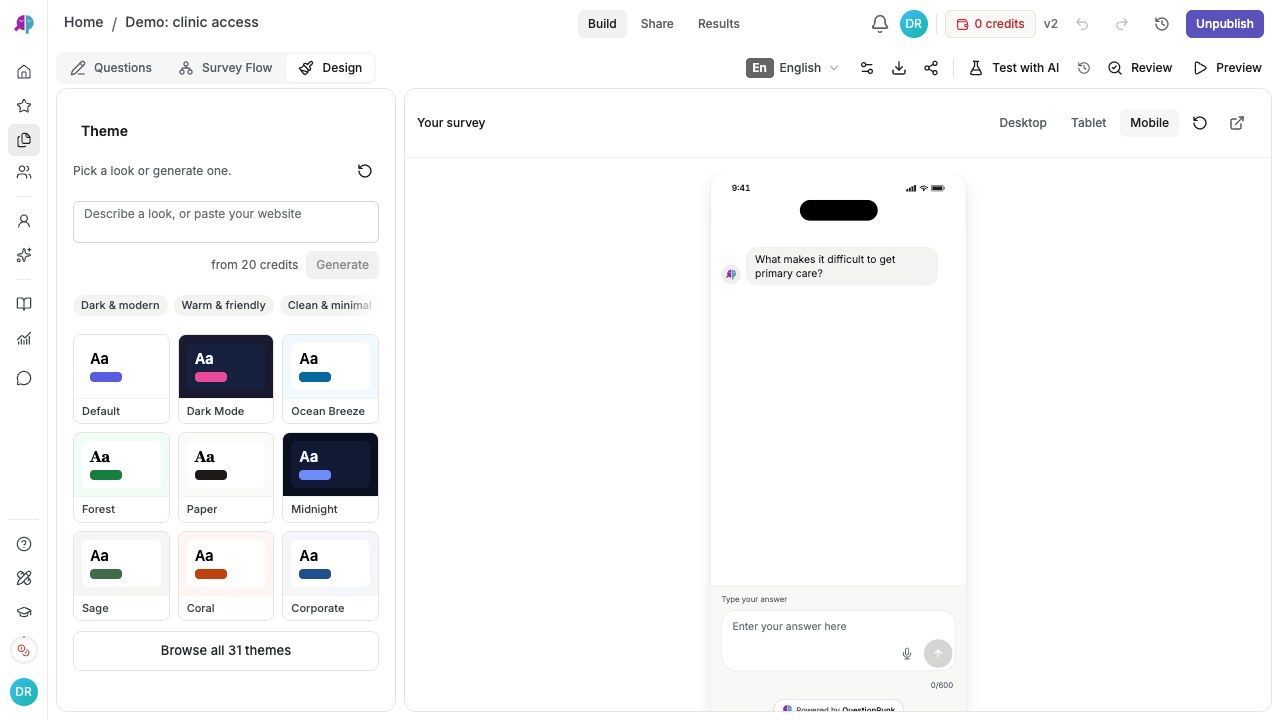Click the share nodes icon in toolbar

click(931, 68)
